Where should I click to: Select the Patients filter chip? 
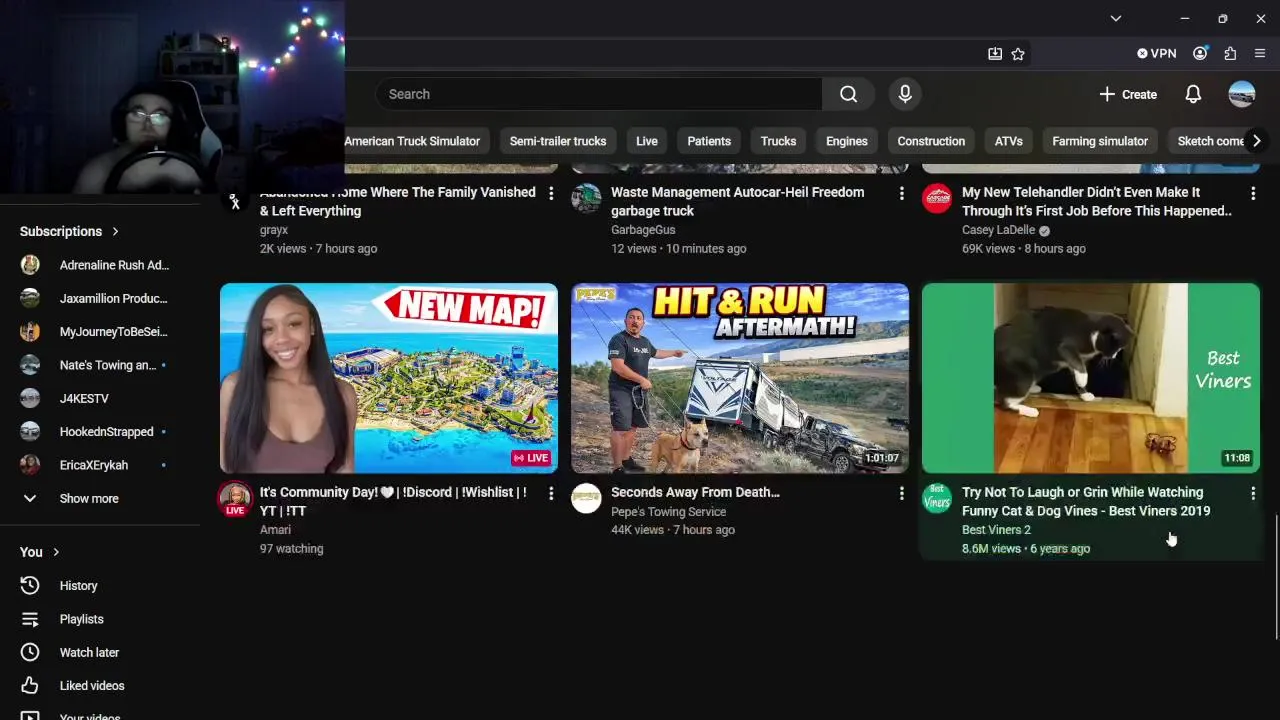tap(709, 141)
